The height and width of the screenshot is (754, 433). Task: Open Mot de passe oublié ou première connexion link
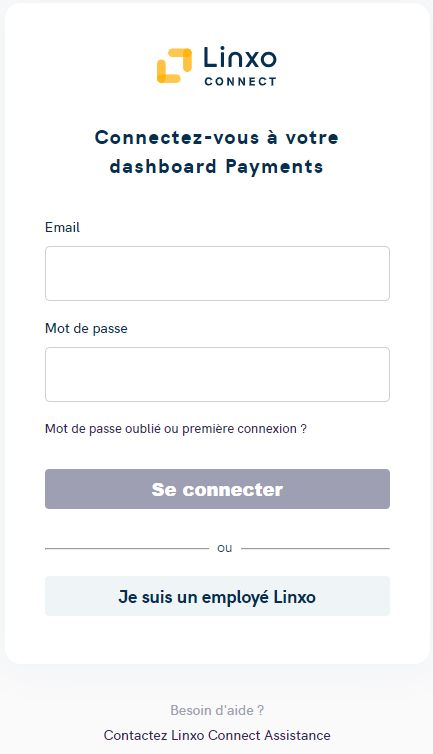176,428
